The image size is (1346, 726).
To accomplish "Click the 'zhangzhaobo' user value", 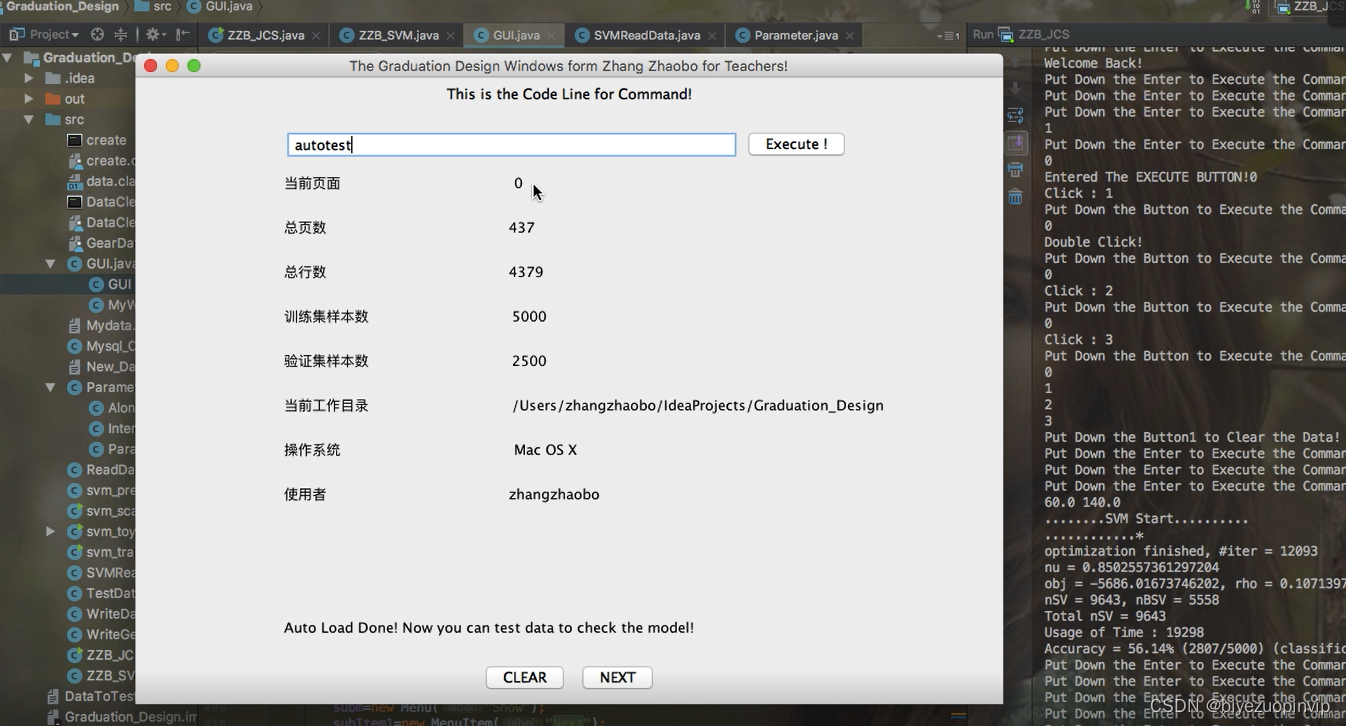I will [x=554, y=494].
